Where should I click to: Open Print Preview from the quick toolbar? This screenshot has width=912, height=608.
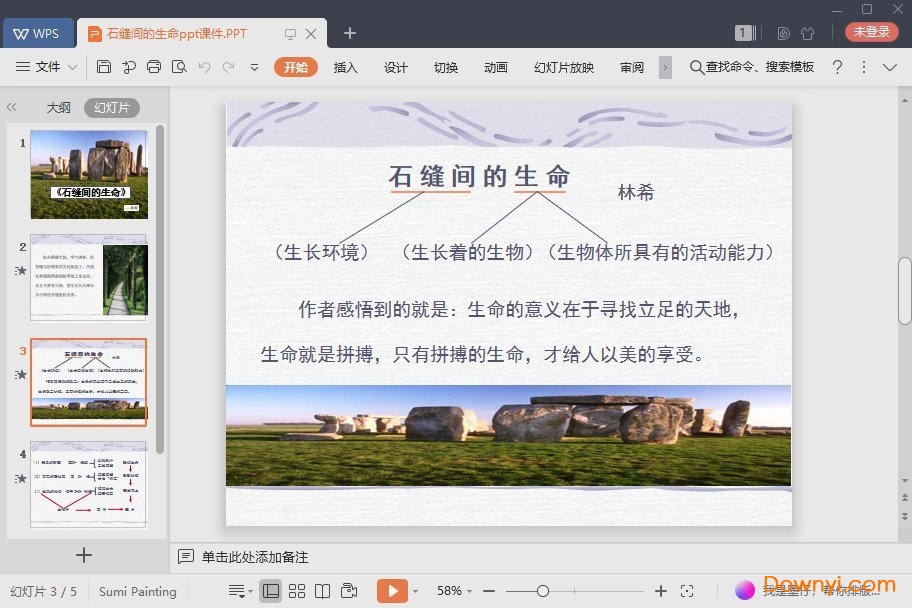179,67
